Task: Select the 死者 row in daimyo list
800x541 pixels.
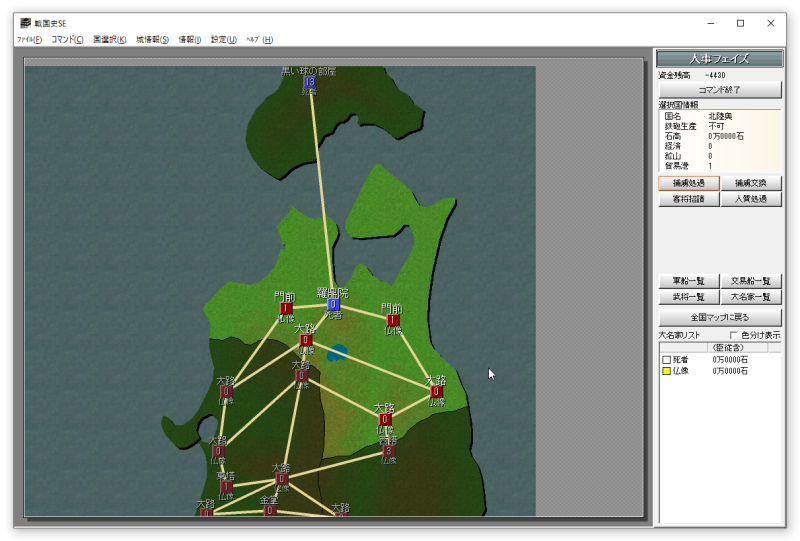Action: 720,360
